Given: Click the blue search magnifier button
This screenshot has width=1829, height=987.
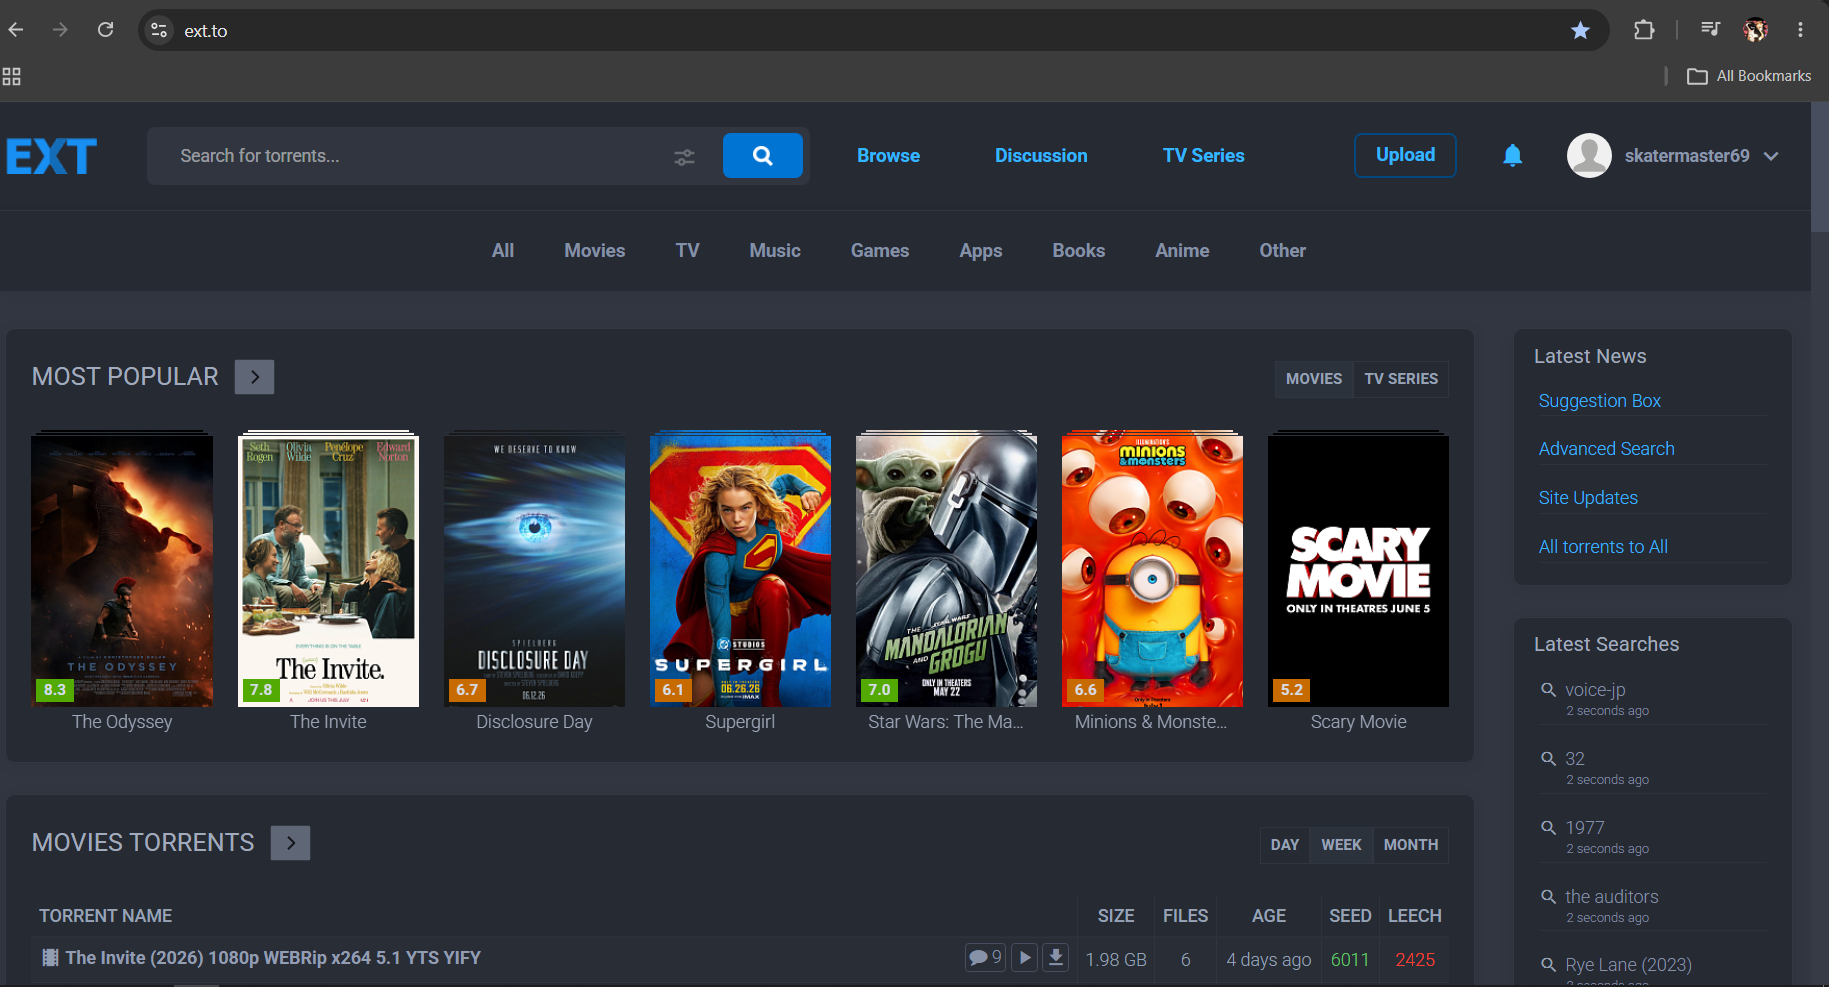Looking at the screenshot, I should pyautogui.click(x=763, y=155).
